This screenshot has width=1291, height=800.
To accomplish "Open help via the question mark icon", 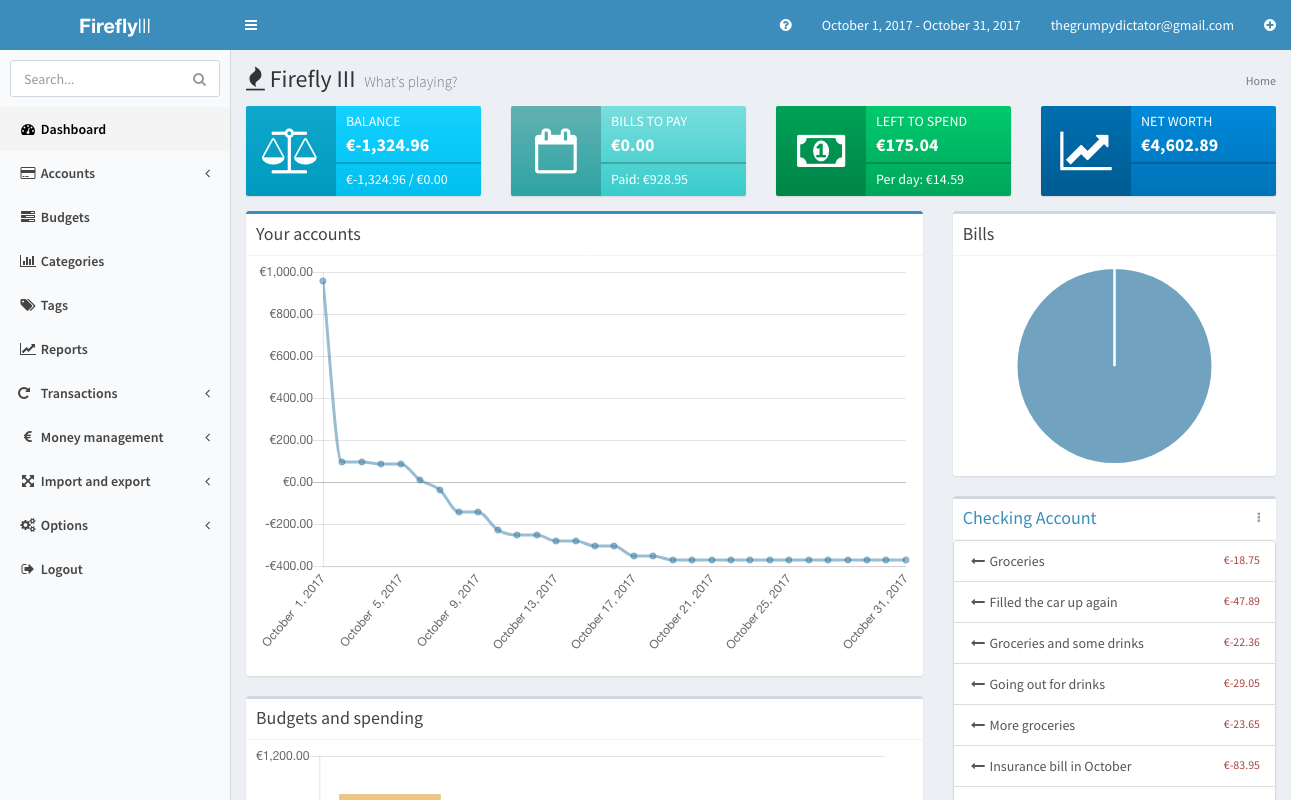I will click(x=786, y=25).
